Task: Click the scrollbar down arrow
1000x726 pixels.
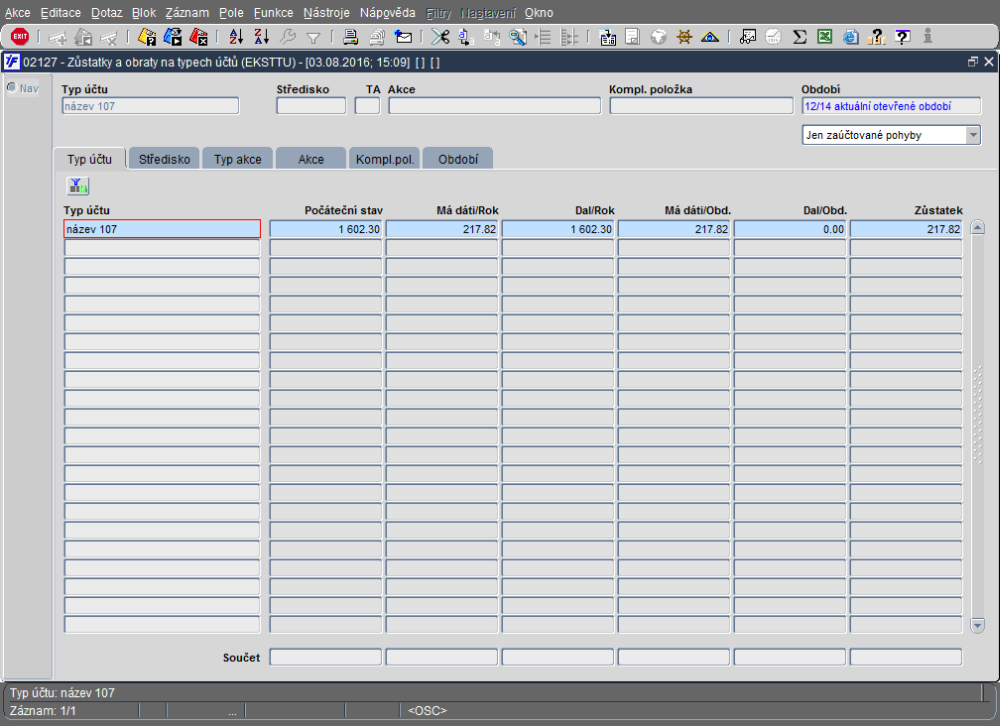Action: pos(977,625)
